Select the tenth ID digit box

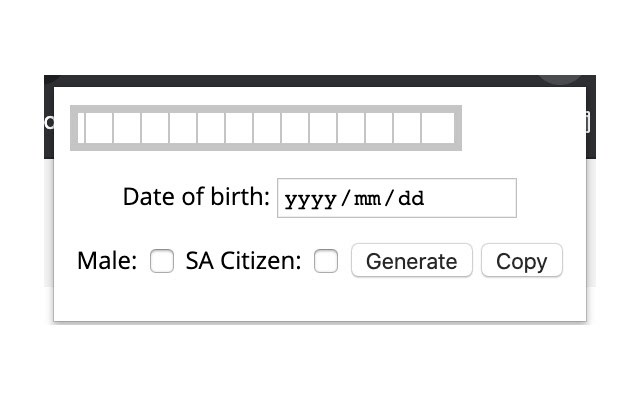pyautogui.click(x=351, y=128)
